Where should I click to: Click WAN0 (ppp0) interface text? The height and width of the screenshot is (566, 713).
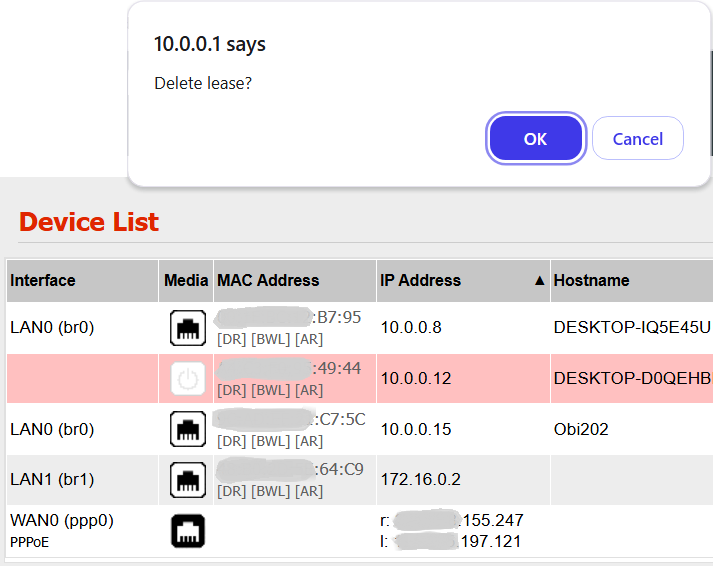[x=62, y=520]
